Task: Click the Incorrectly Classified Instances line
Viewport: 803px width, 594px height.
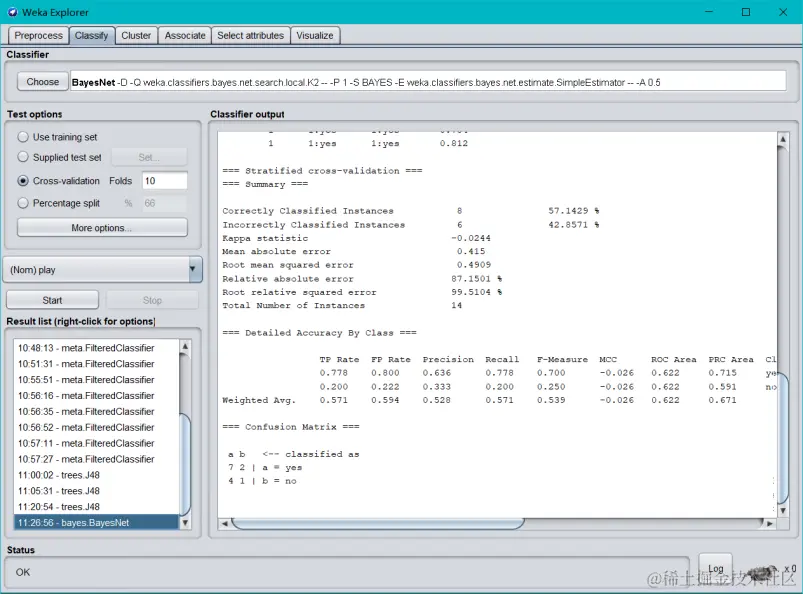Action: tap(411, 224)
